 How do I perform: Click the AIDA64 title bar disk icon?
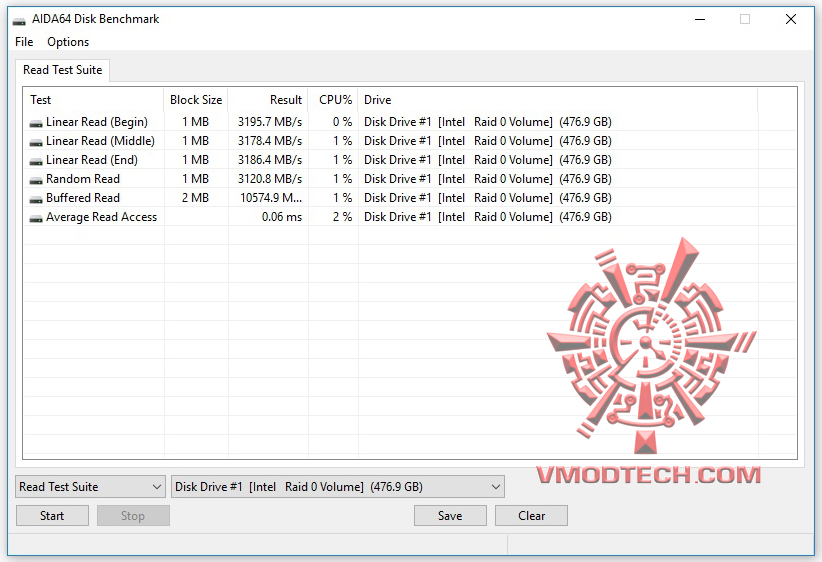(19, 21)
